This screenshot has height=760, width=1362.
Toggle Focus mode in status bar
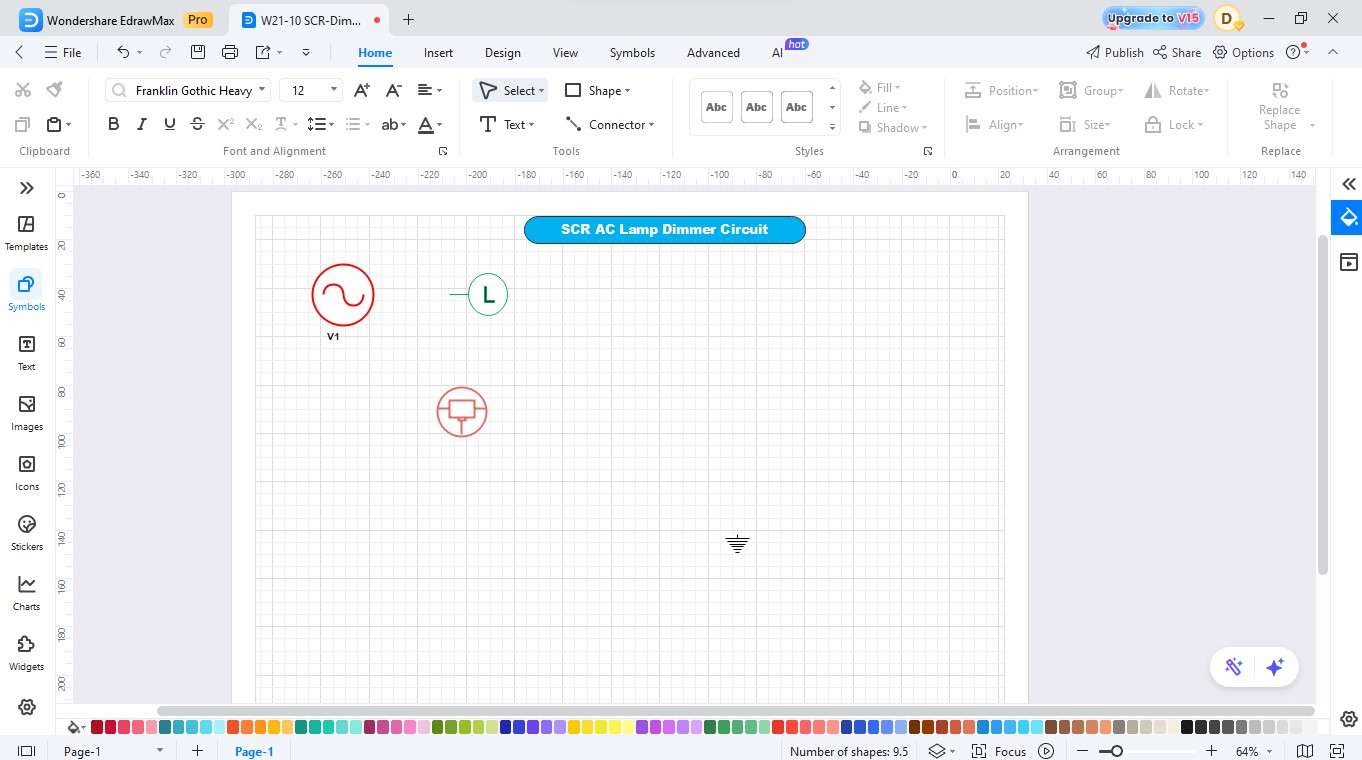click(1000, 751)
